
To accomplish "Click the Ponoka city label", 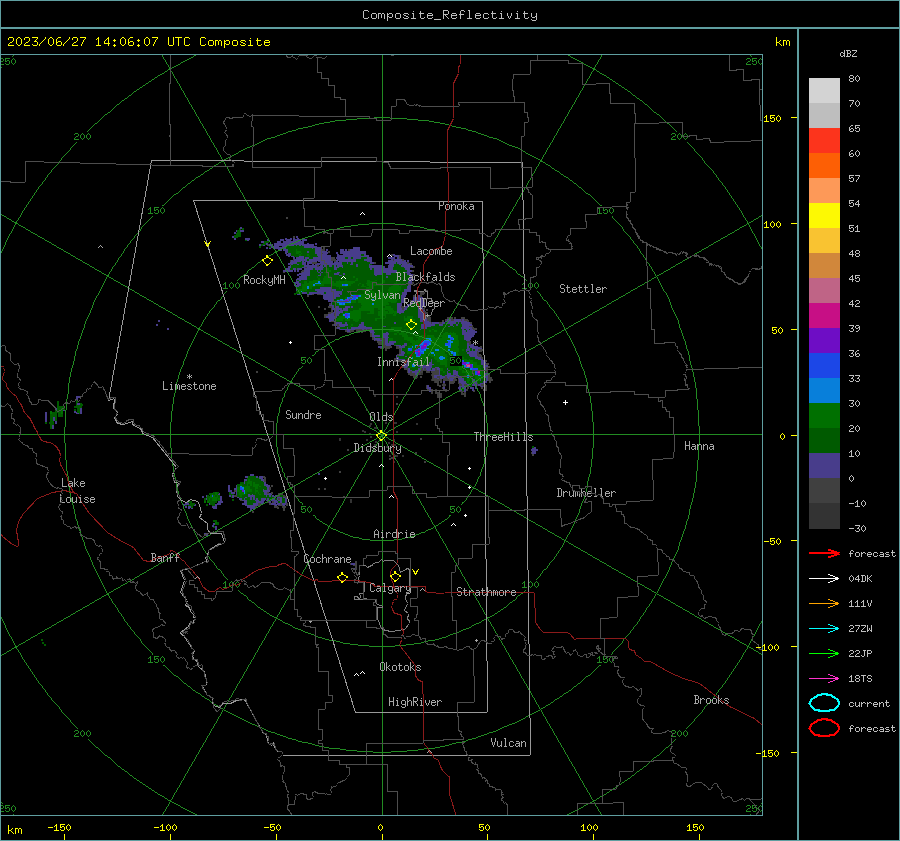I will 456,206.
